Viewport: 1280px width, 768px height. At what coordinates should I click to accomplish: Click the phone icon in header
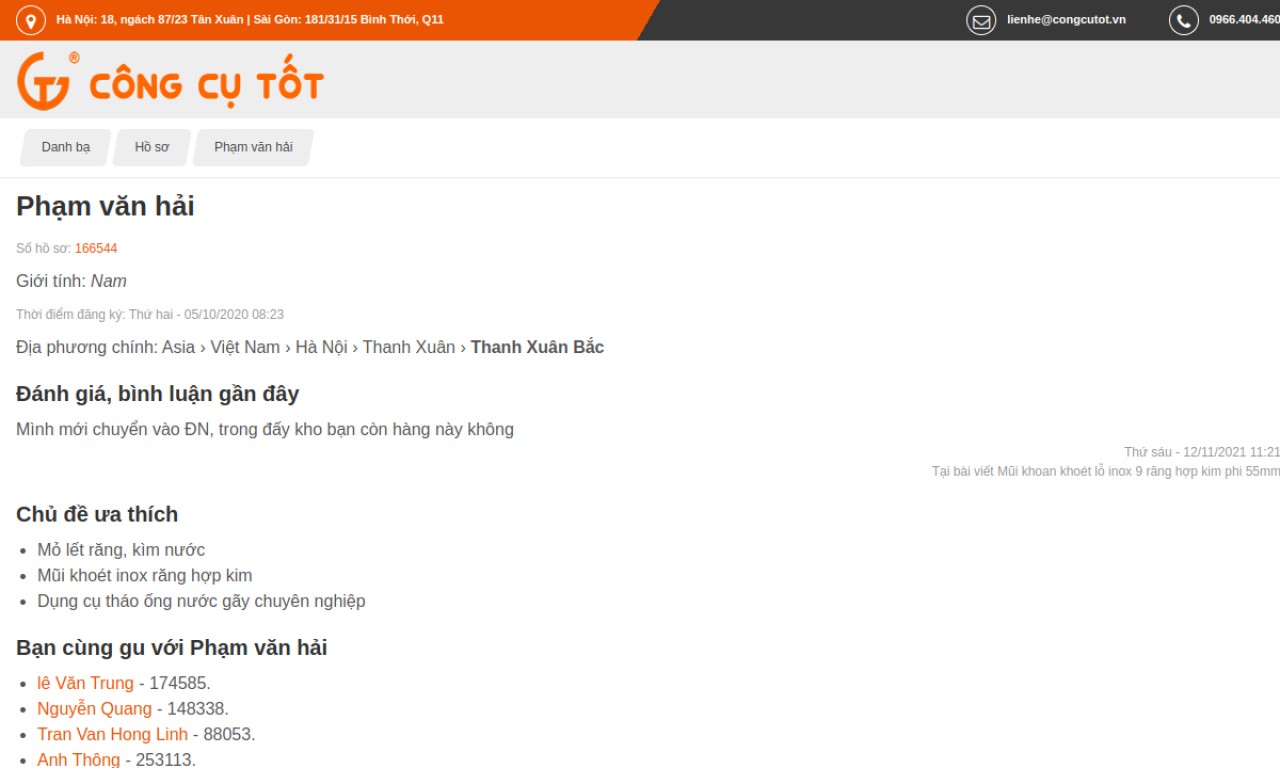point(1184,20)
